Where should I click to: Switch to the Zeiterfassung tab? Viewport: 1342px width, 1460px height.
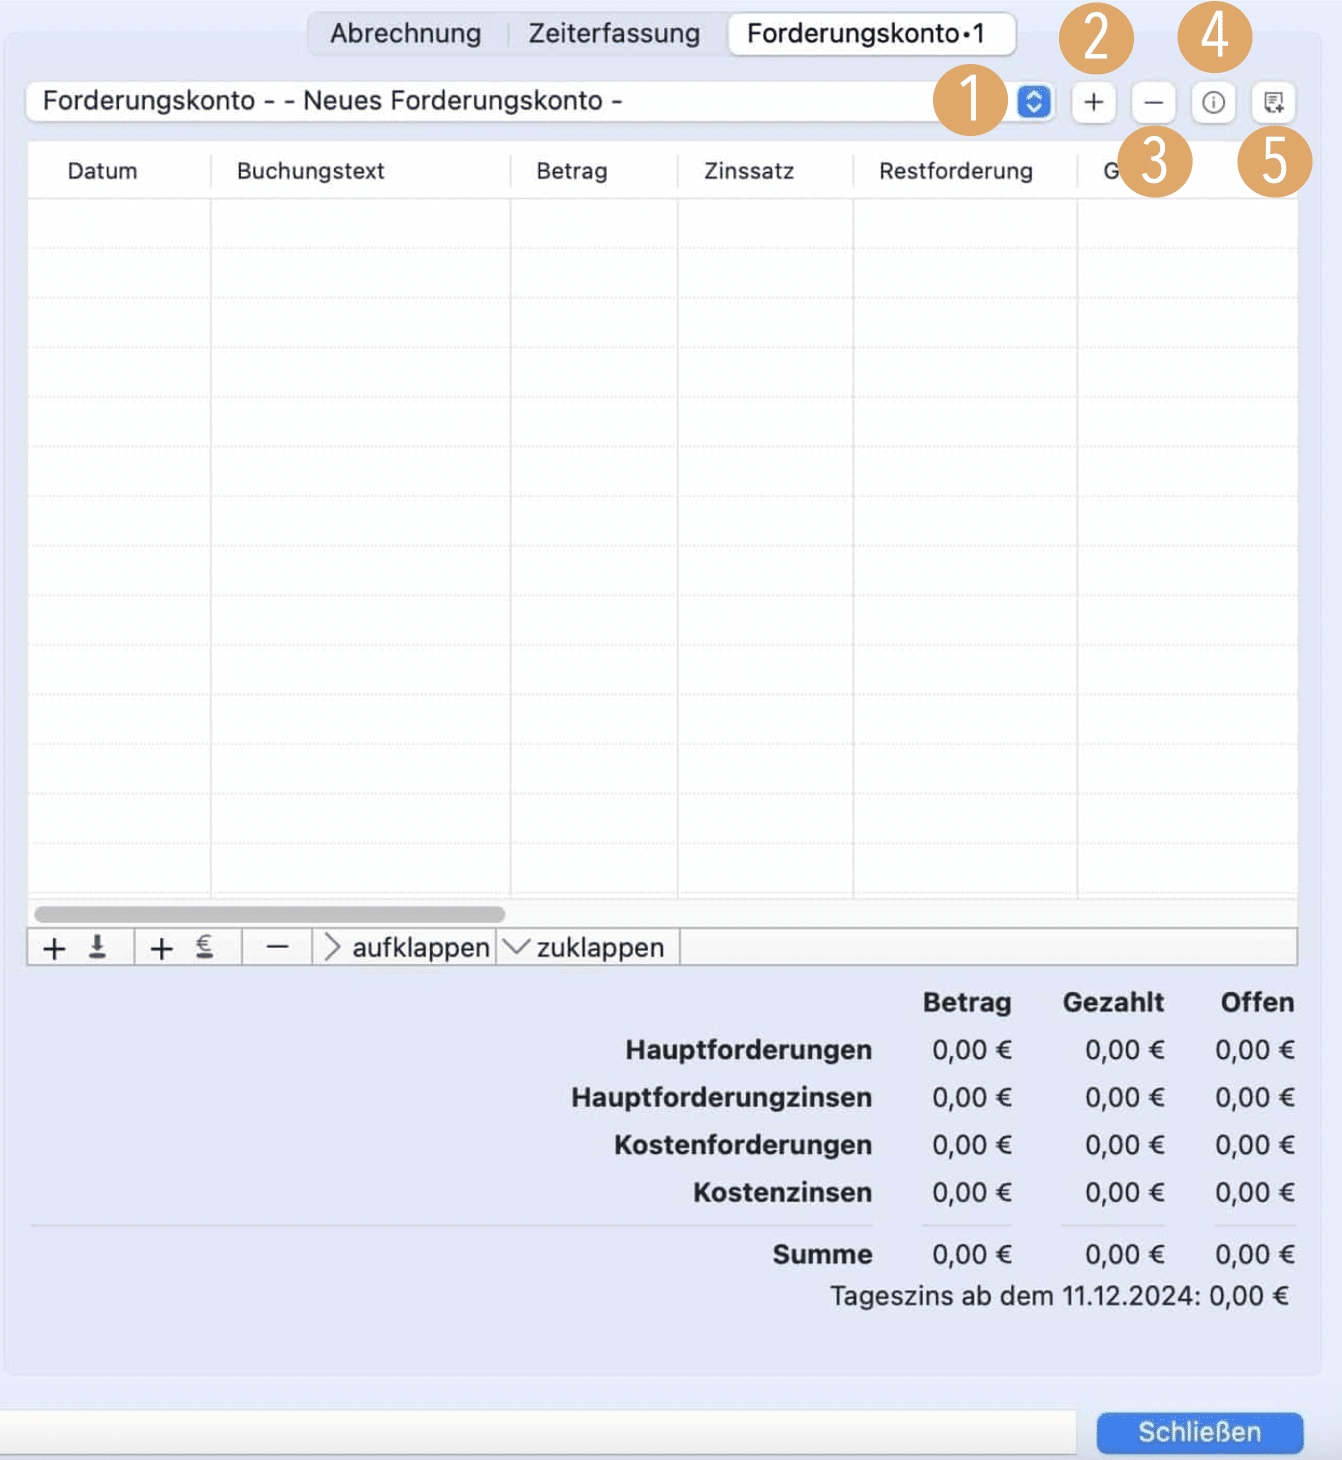614,34
